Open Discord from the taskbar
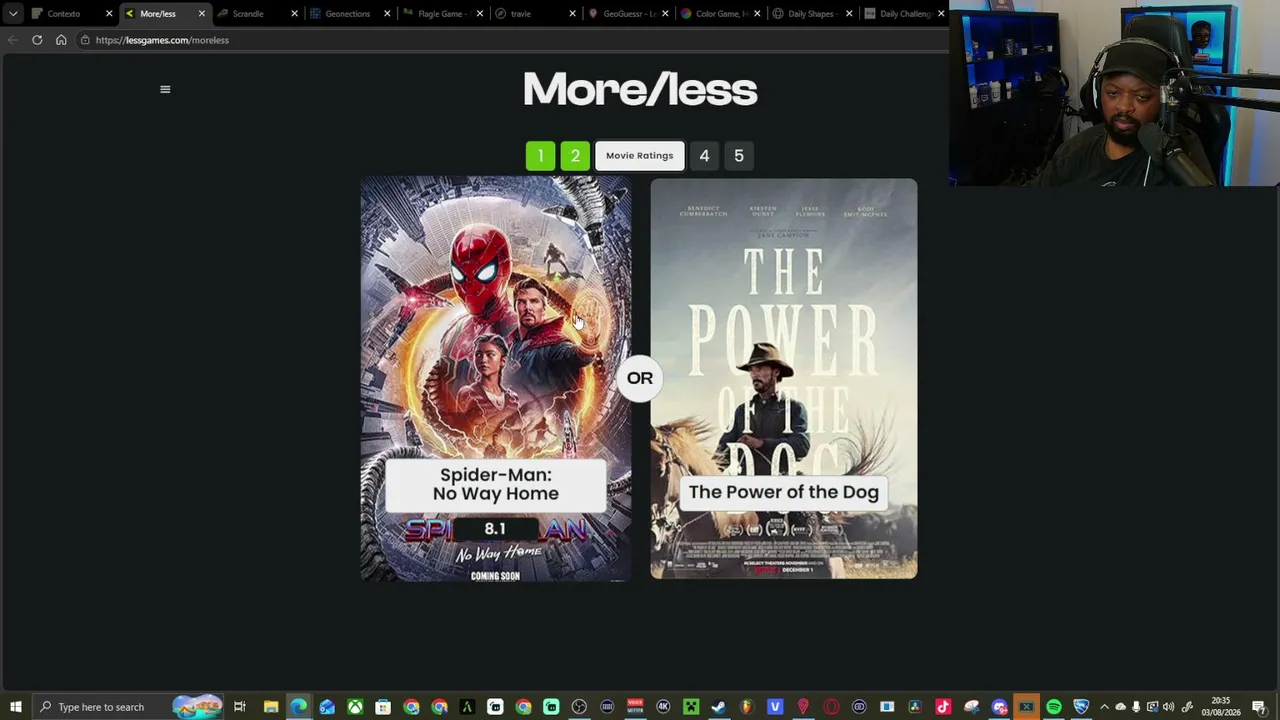The height and width of the screenshot is (720, 1280). tap(999, 707)
